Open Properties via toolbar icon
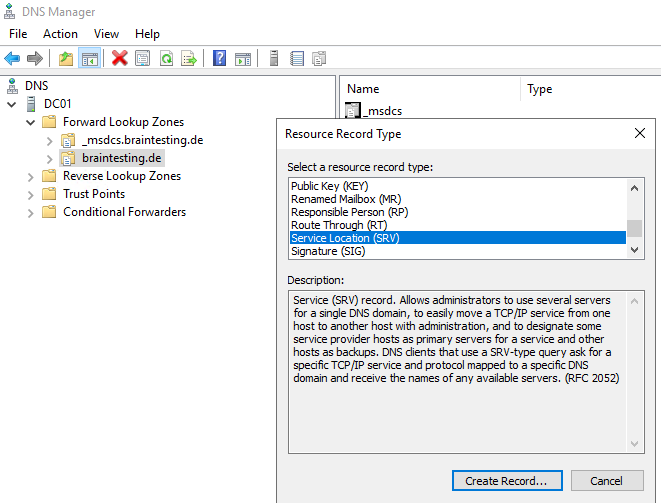Screen dimensions: 661x503 tap(143, 59)
